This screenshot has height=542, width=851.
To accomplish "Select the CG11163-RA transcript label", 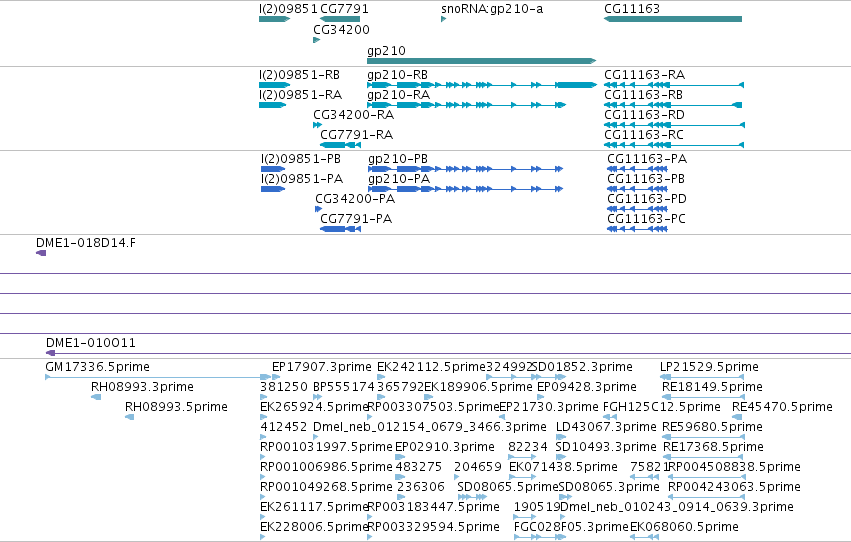I will (x=644, y=74).
